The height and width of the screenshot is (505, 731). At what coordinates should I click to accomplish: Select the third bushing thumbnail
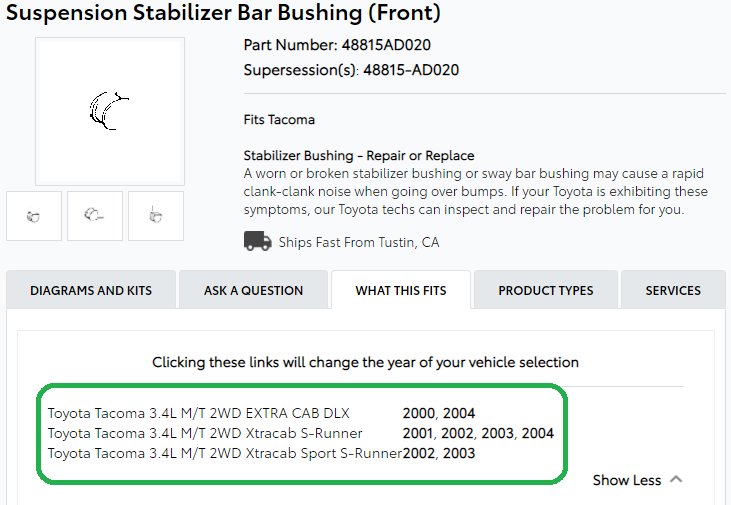point(156,216)
